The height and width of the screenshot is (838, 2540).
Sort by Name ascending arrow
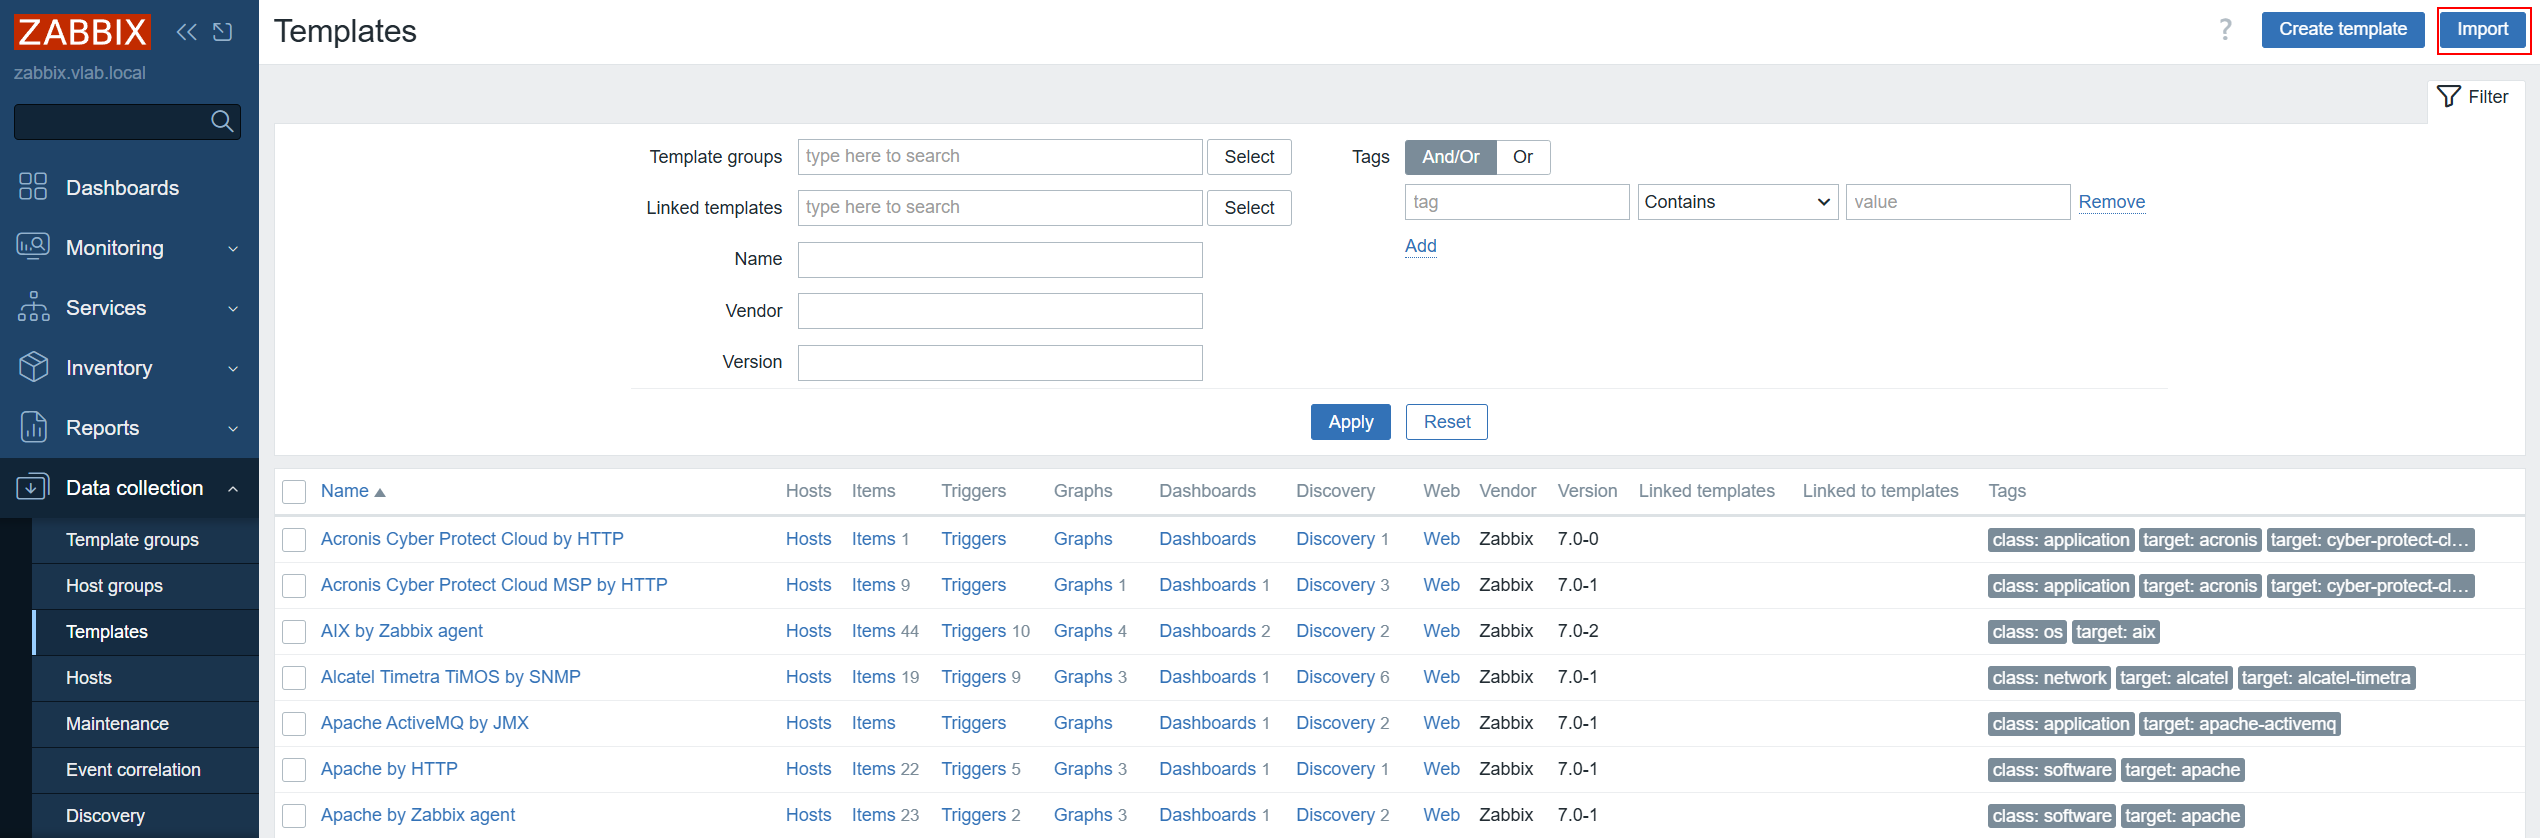(x=380, y=492)
